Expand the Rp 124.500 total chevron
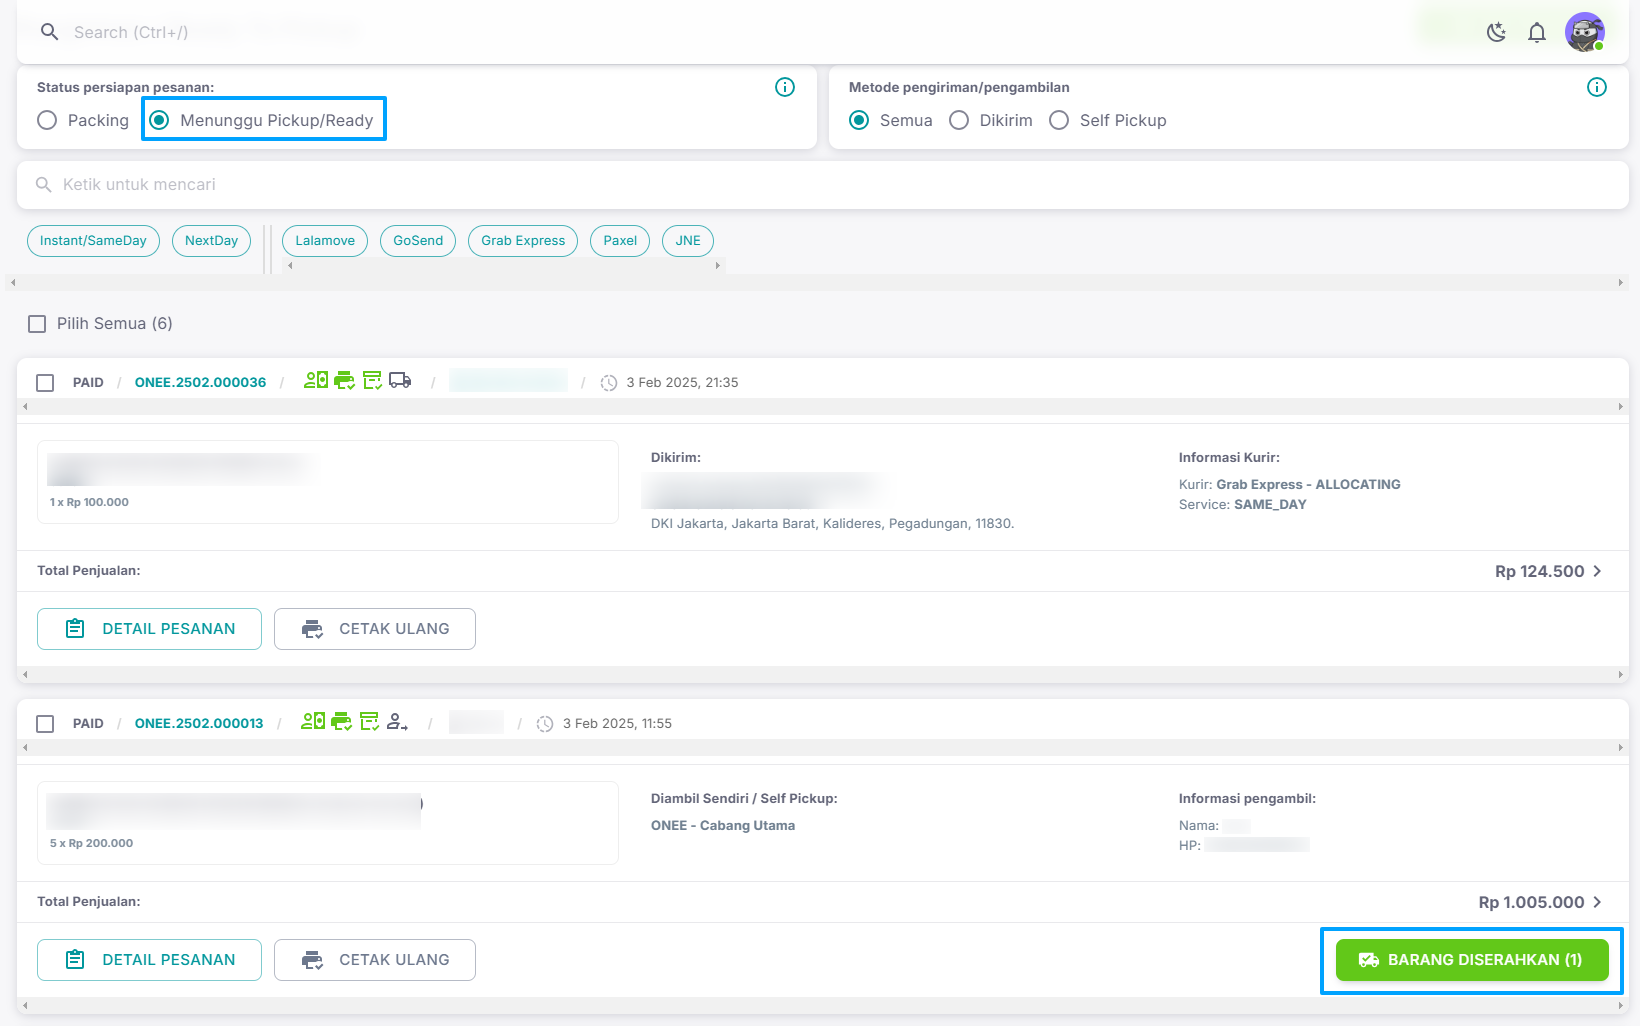The height and width of the screenshot is (1026, 1640). pyautogui.click(x=1597, y=571)
